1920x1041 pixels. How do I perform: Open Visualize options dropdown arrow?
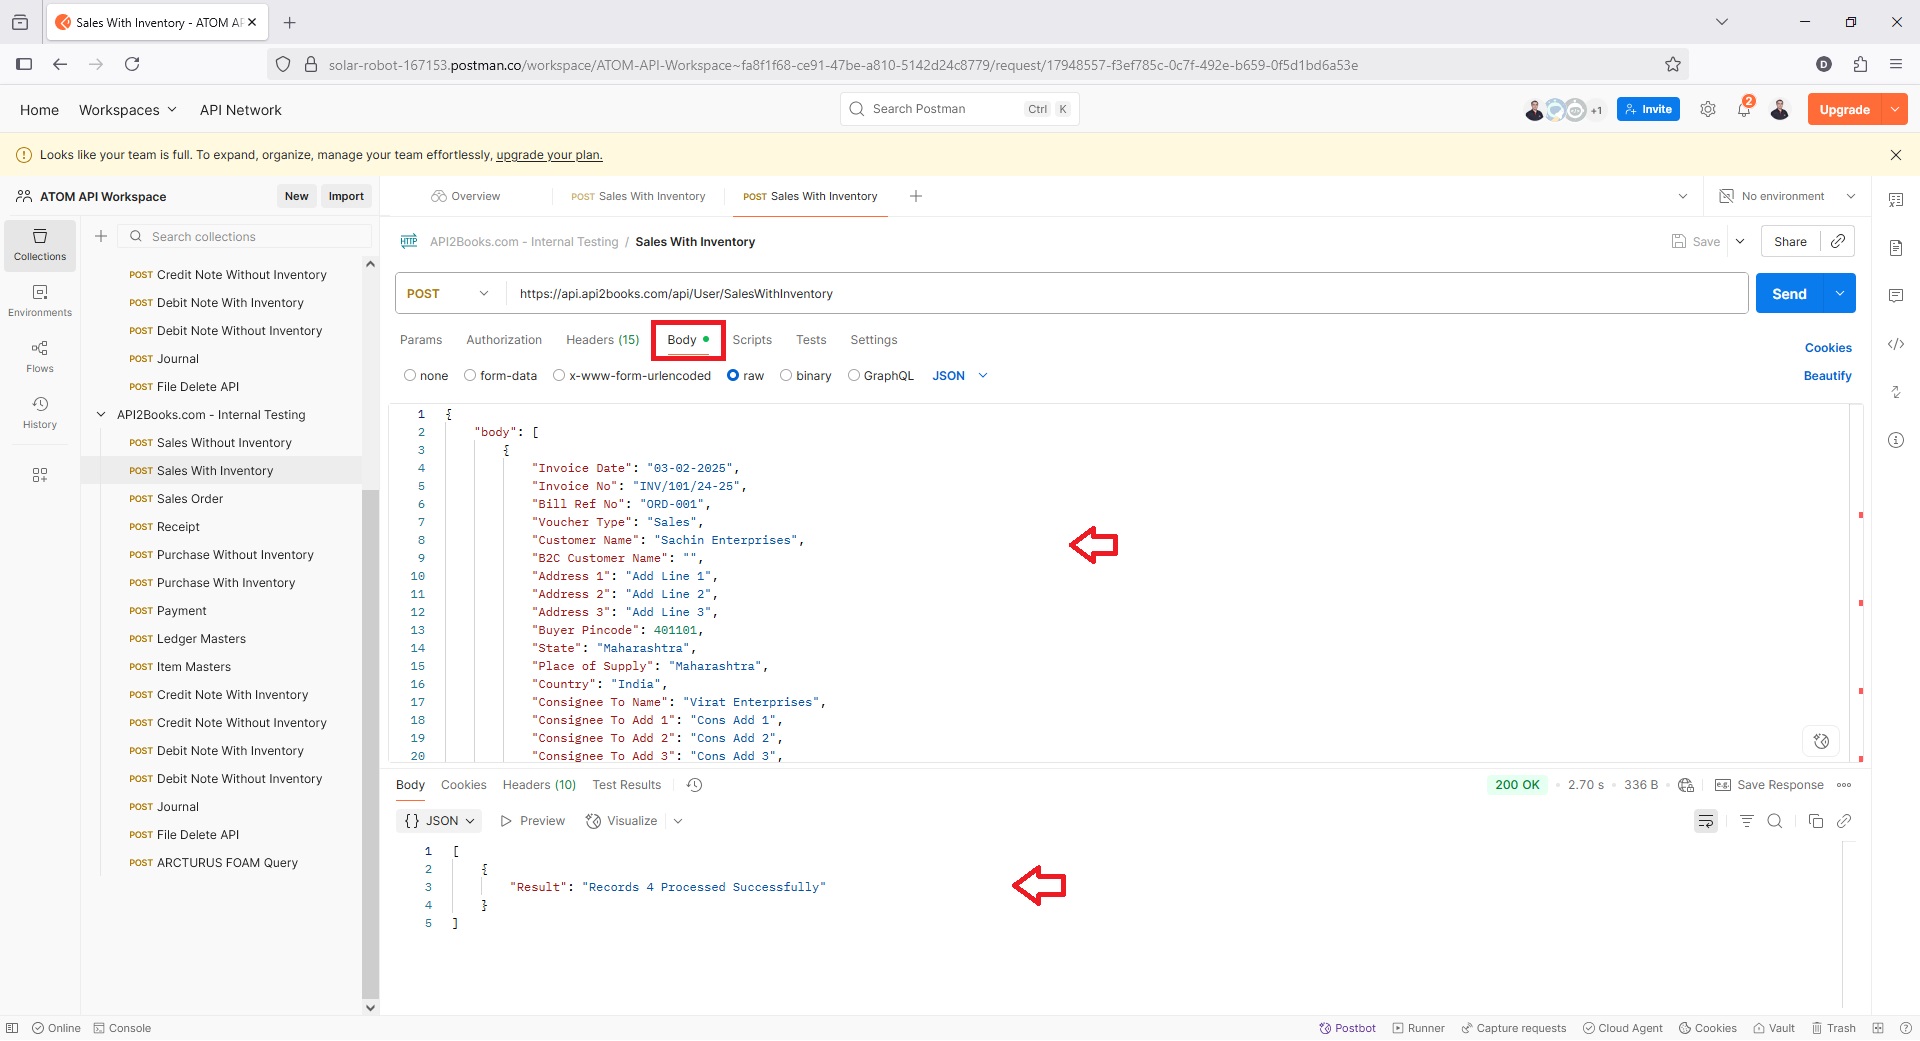tap(678, 821)
